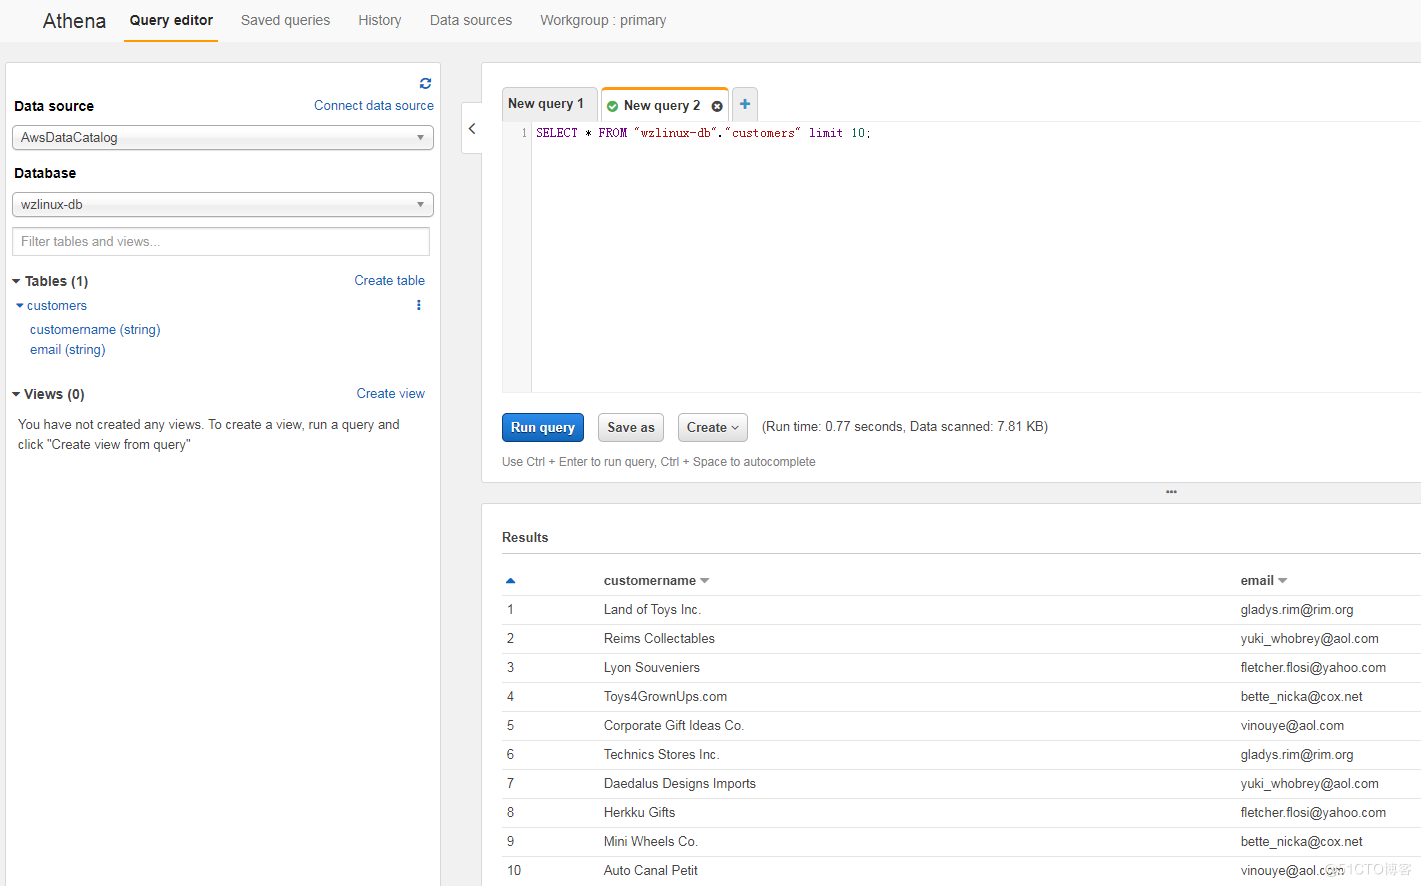Add a new query tab

[x=745, y=104]
